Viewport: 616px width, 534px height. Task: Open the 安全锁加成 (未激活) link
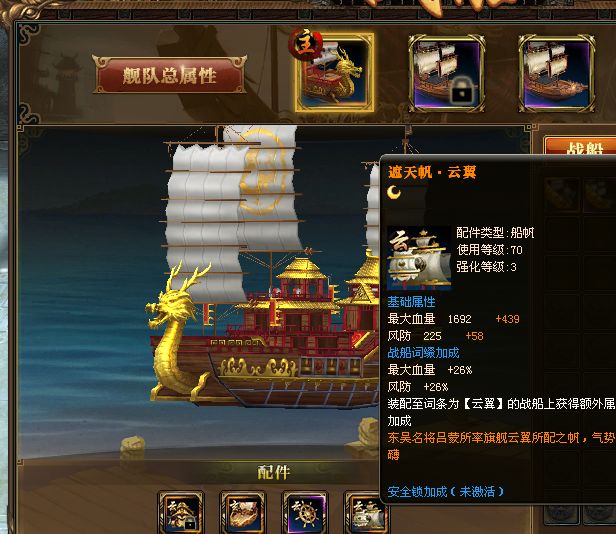point(446,491)
